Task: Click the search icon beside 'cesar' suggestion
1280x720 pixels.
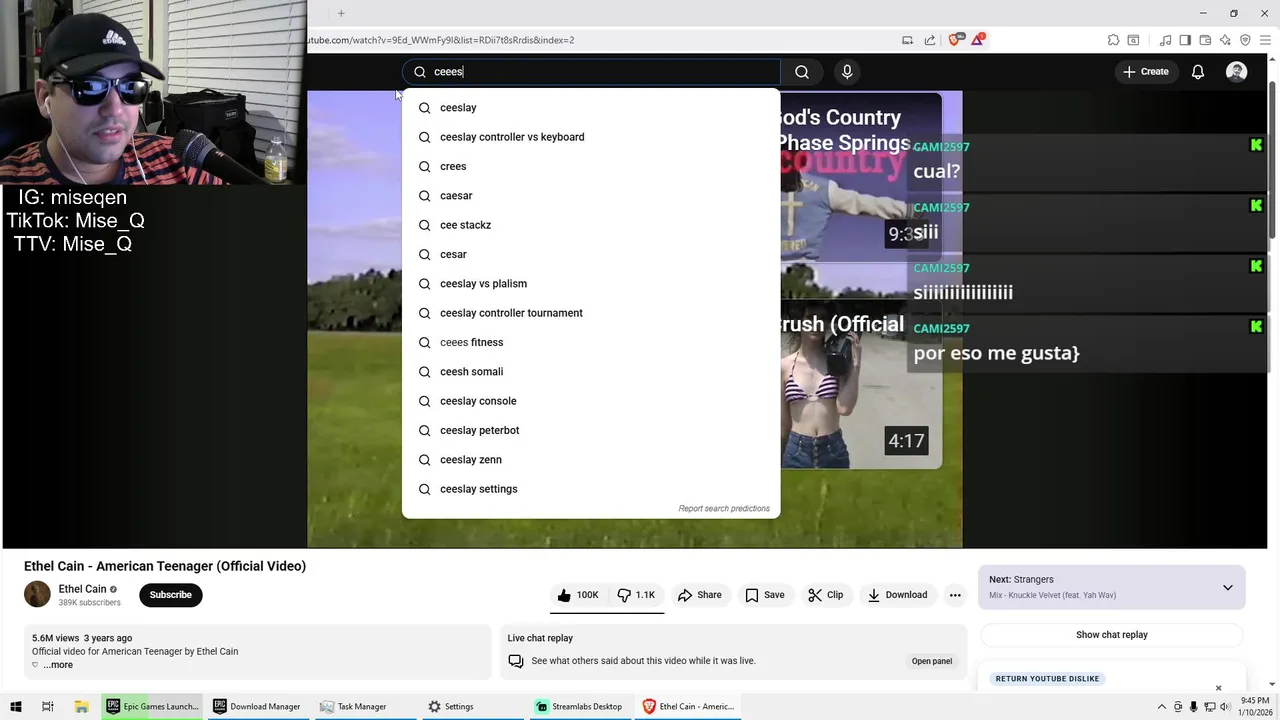Action: [424, 254]
